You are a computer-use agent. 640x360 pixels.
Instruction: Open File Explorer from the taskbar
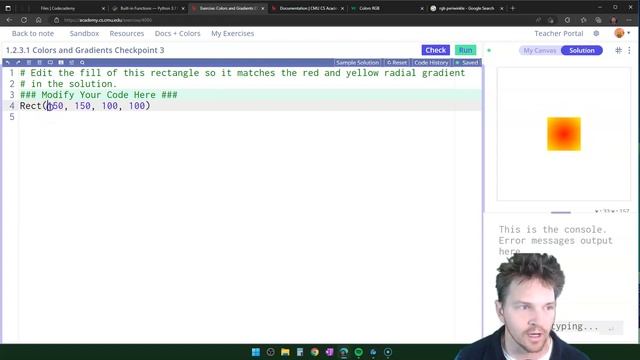[x=285, y=352]
